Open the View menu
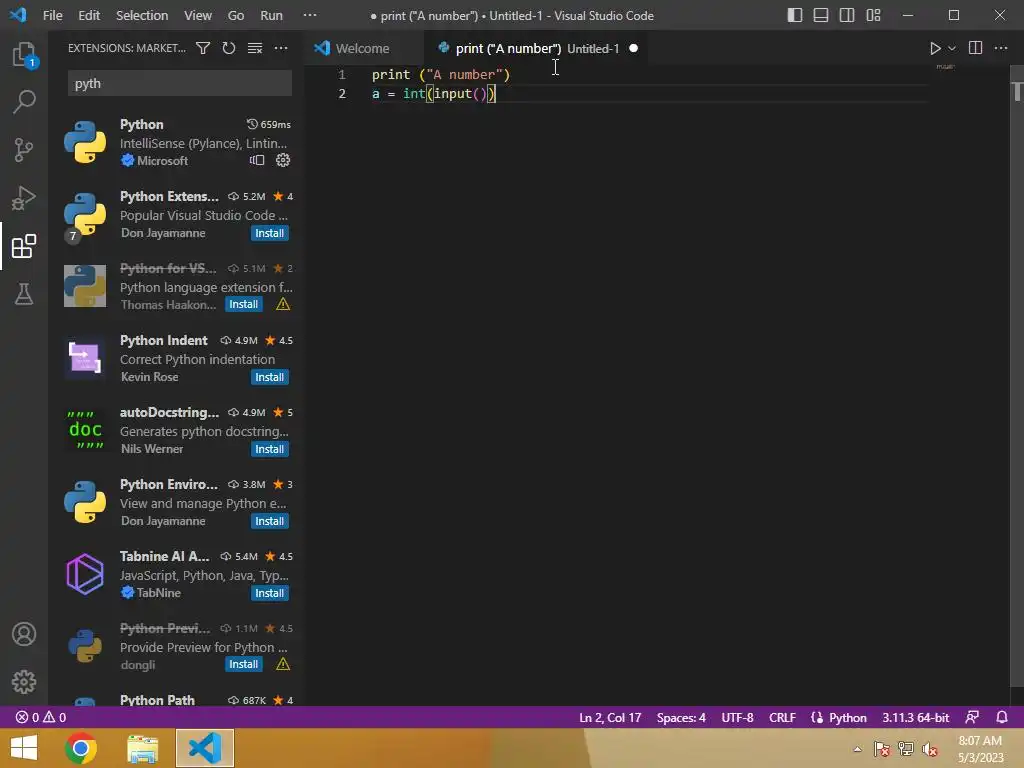Screen dimensions: 1024x768 click(197, 15)
